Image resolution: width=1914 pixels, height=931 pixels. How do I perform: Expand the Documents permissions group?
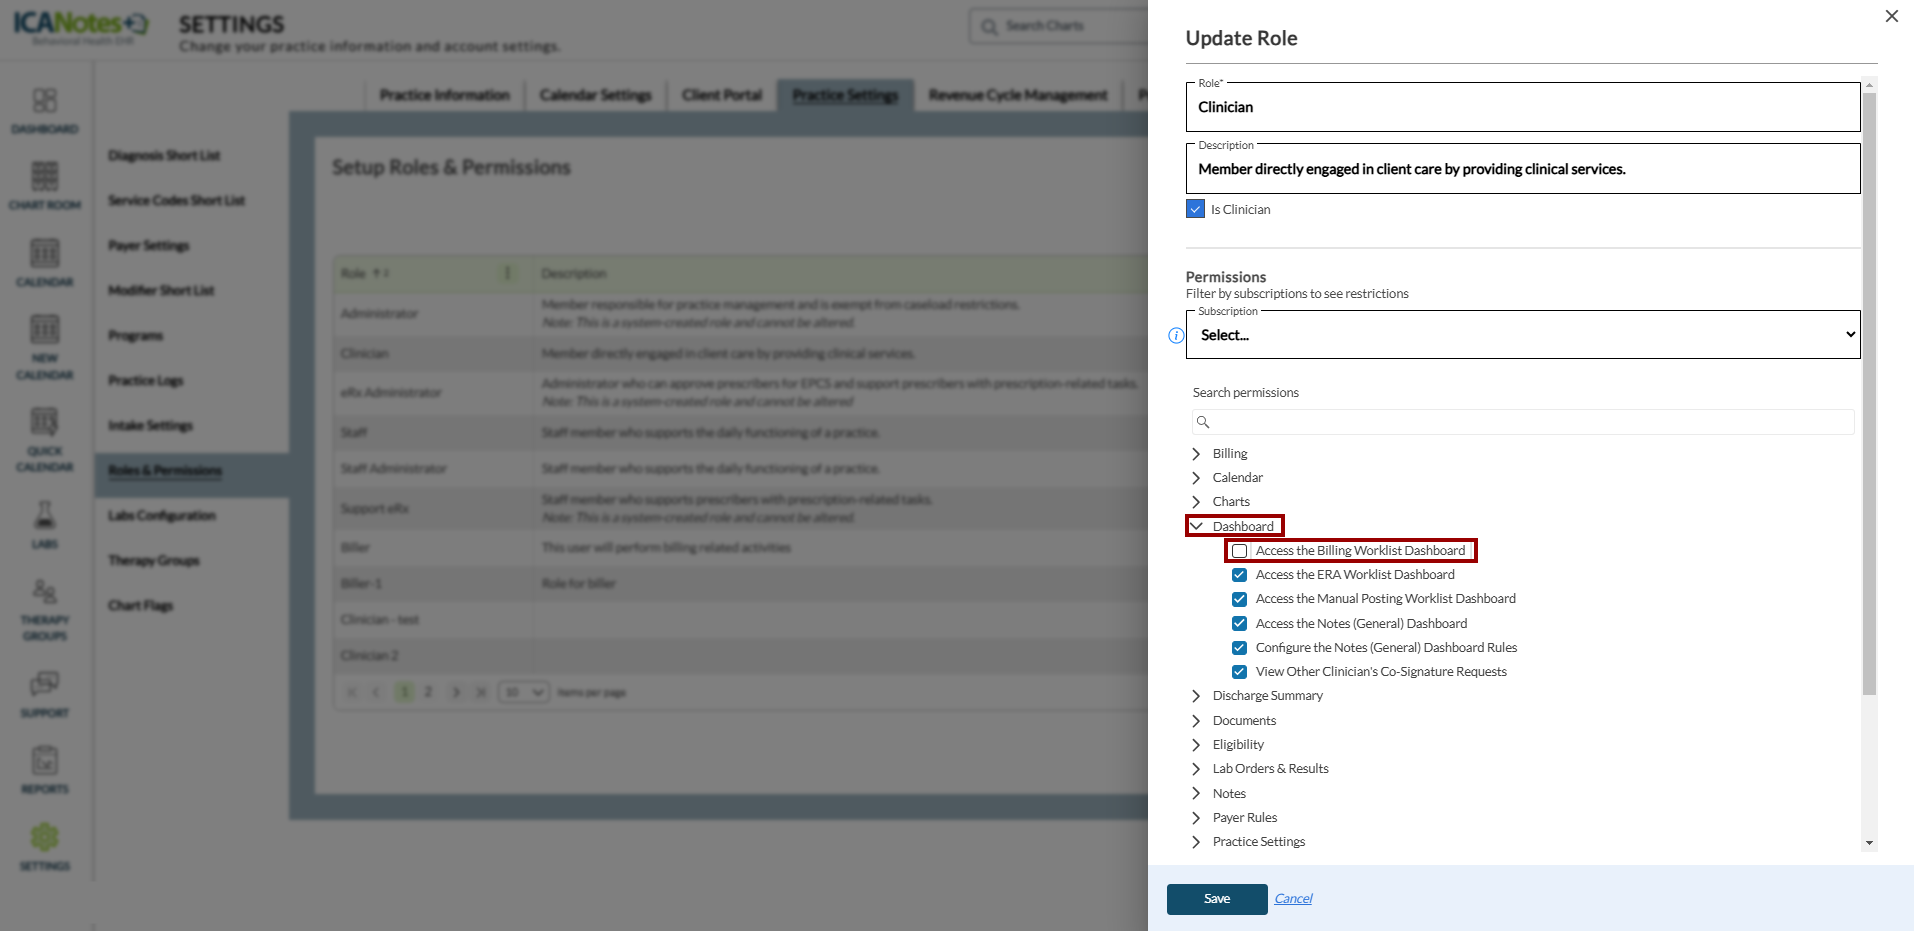1196,721
